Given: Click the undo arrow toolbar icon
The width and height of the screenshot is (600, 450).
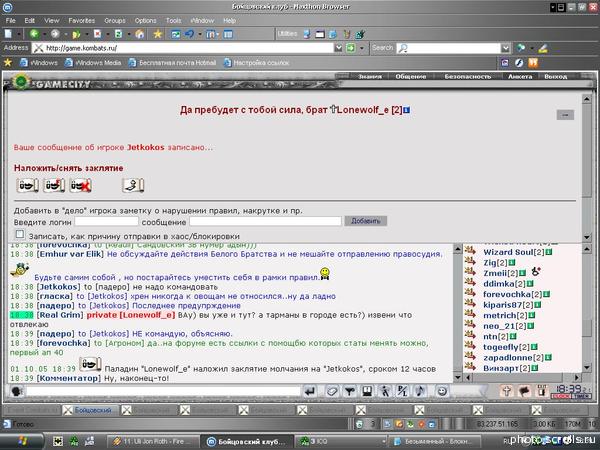Looking at the screenshot, I should click(189, 34).
